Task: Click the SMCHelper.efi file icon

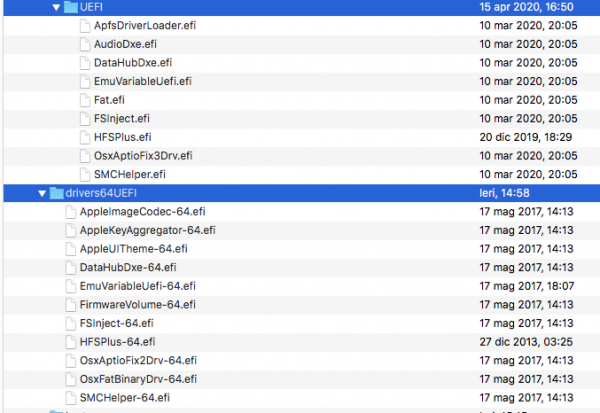Action: pyautogui.click(x=85, y=175)
